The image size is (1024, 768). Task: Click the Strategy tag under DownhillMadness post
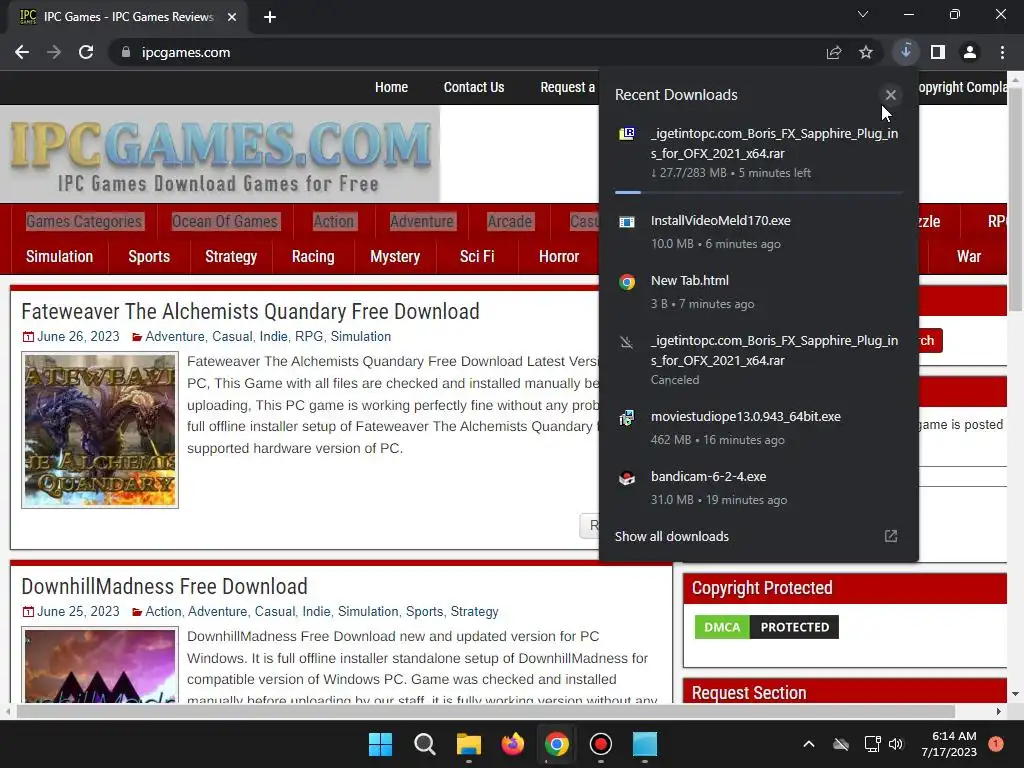474,611
